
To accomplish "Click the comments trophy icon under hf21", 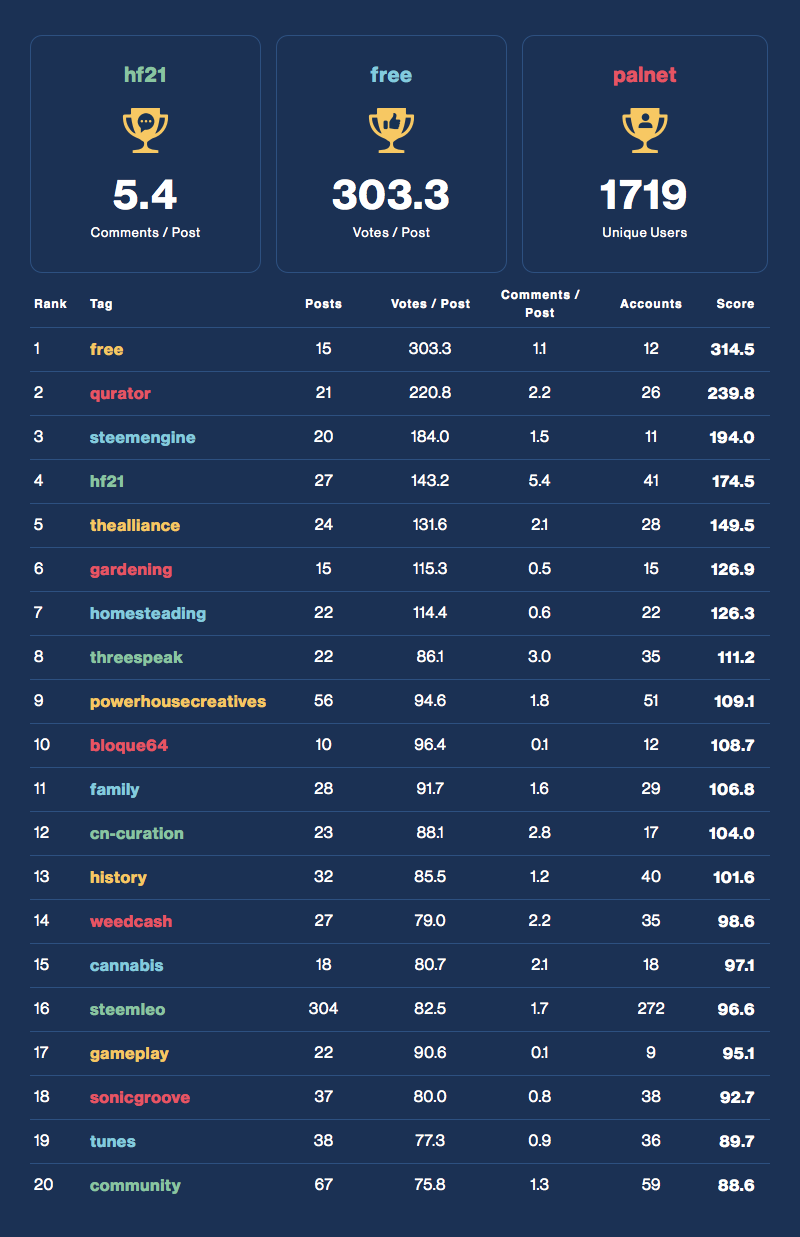I will pyautogui.click(x=145, y=131).
